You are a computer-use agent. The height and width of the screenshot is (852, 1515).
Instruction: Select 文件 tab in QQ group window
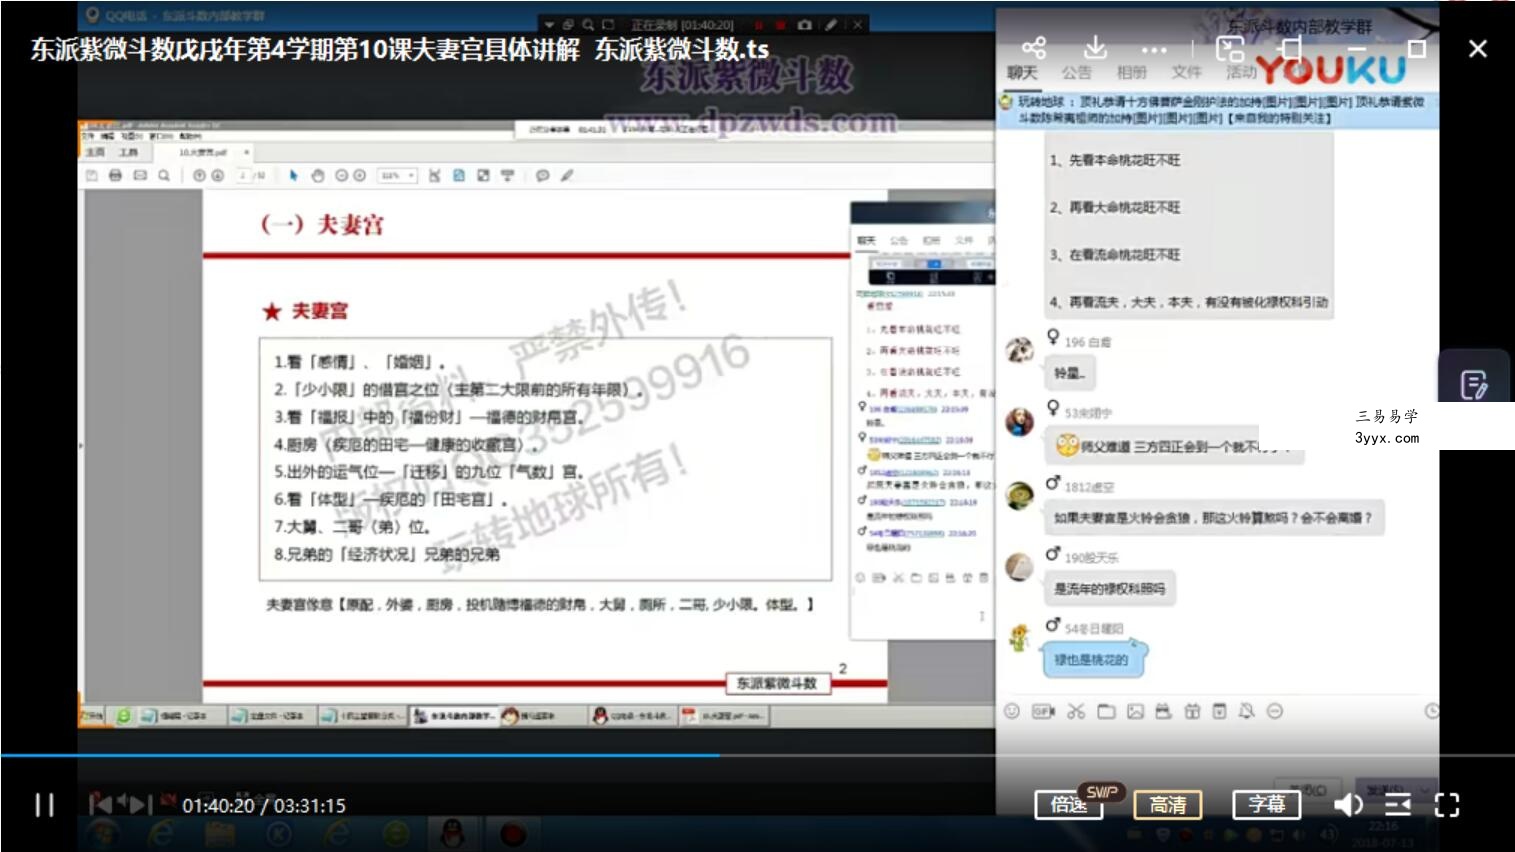click(1186, 72)
